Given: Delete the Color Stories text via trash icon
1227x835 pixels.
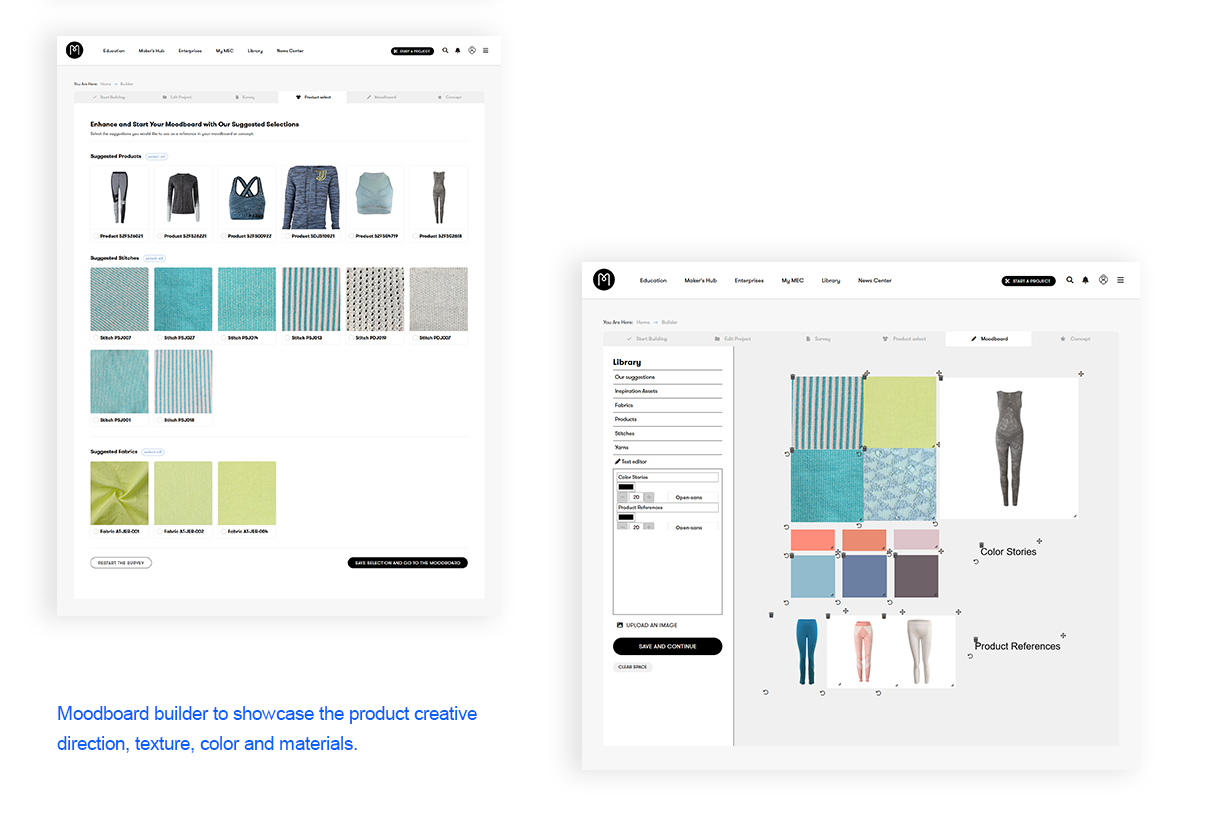Looking at the screenshot, I should (x=982, y=545).
